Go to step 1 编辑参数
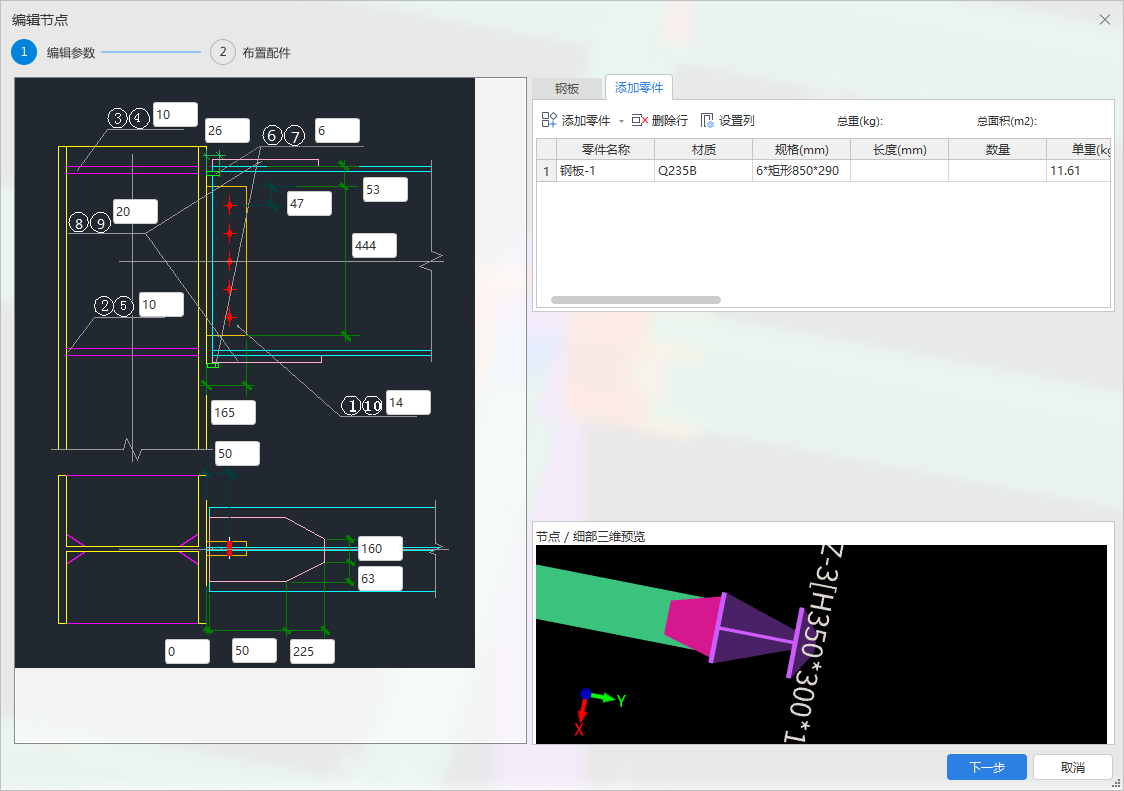Image resolution: width=1124 pixels, height=791 pixels. coord(54,52)
